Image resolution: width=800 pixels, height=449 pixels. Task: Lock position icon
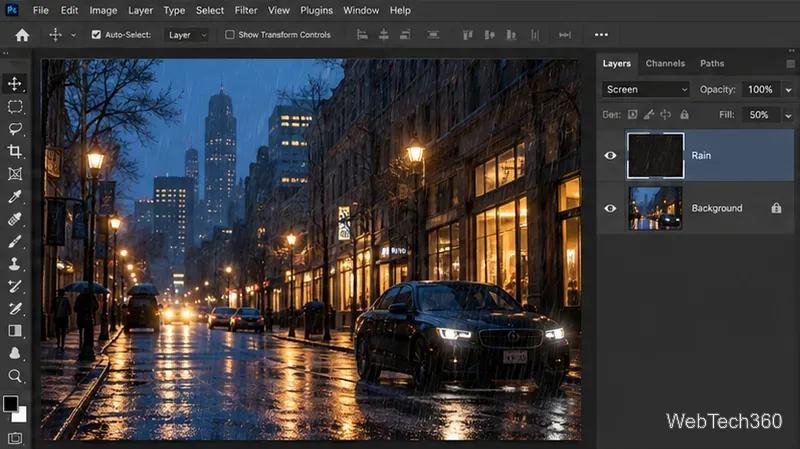pyautogui.click(x=666, y=114)
